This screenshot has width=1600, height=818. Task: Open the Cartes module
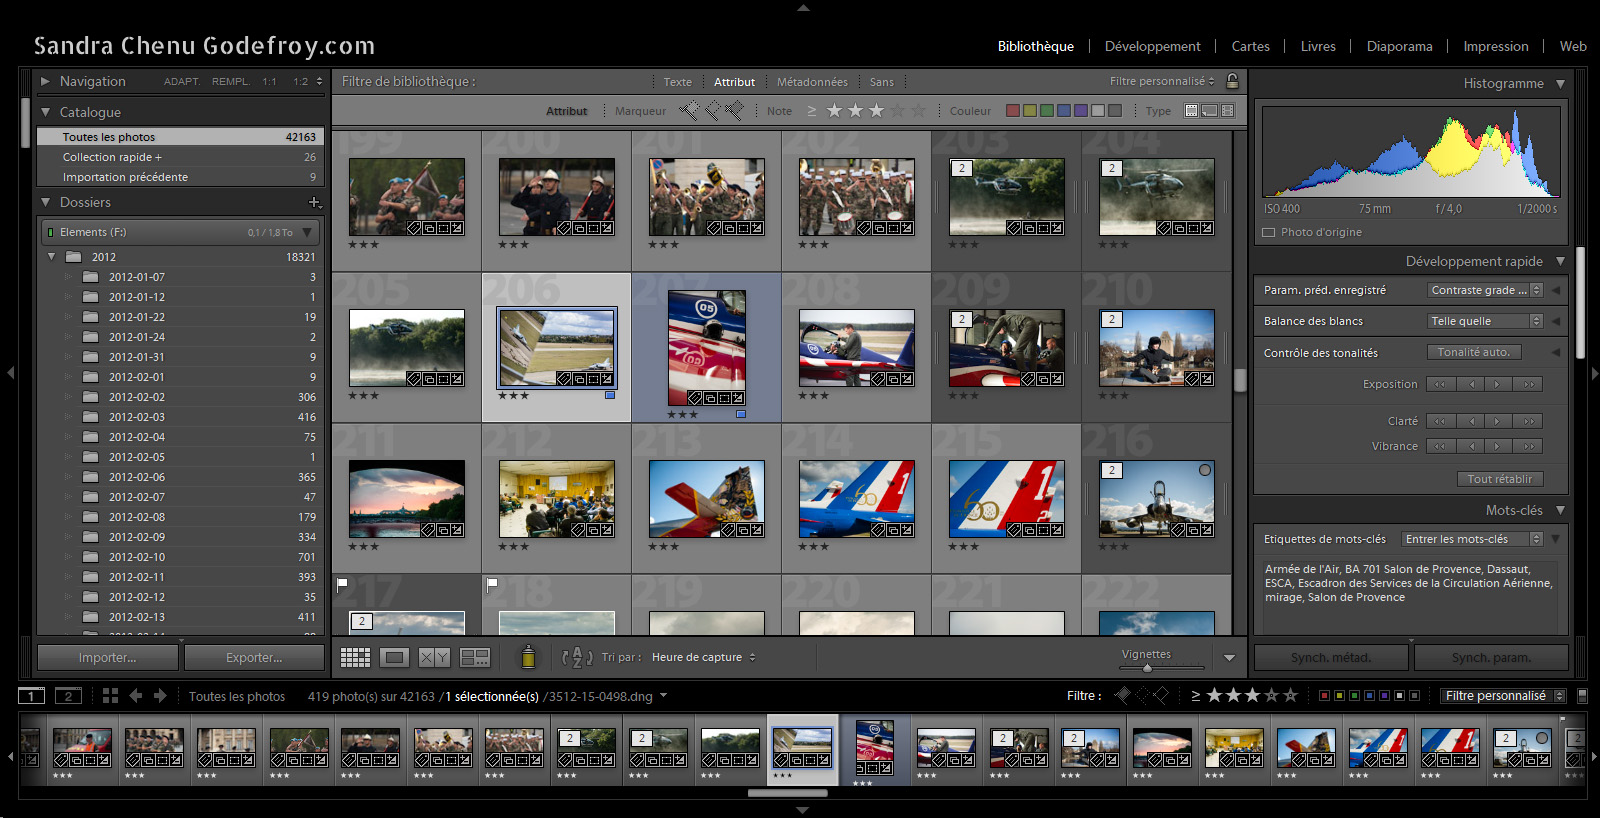(1250, 46)
